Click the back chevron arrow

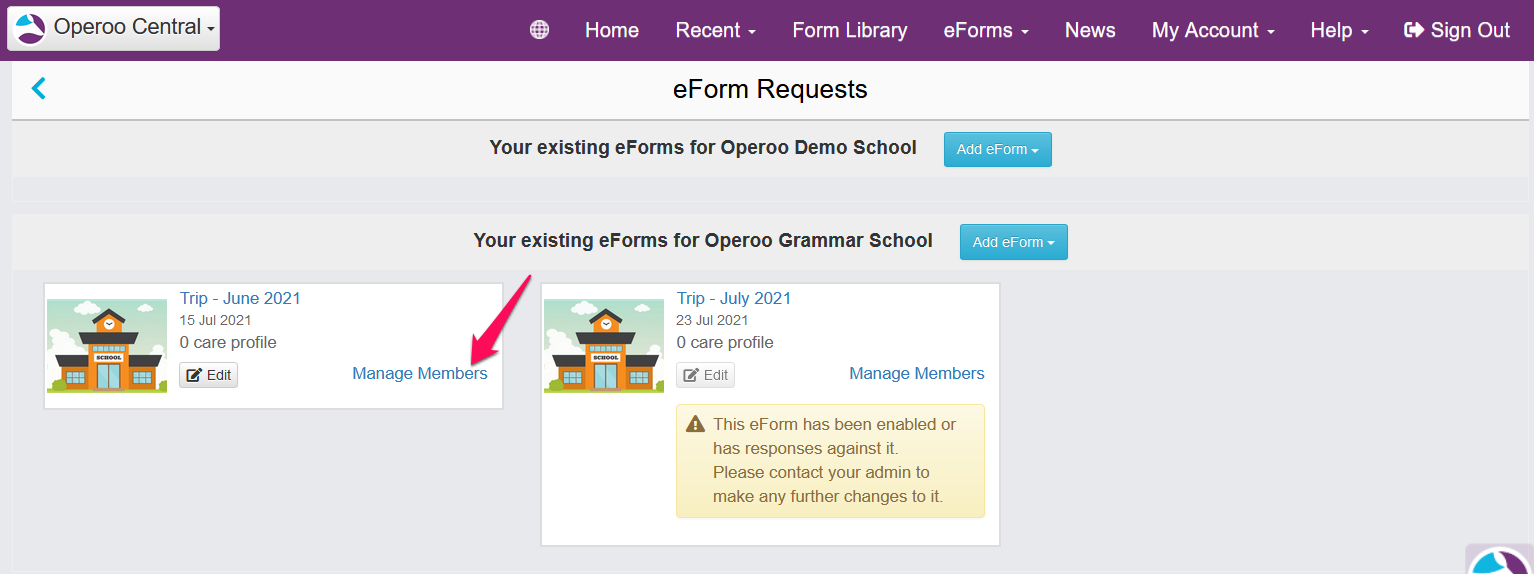coord(39,89)
